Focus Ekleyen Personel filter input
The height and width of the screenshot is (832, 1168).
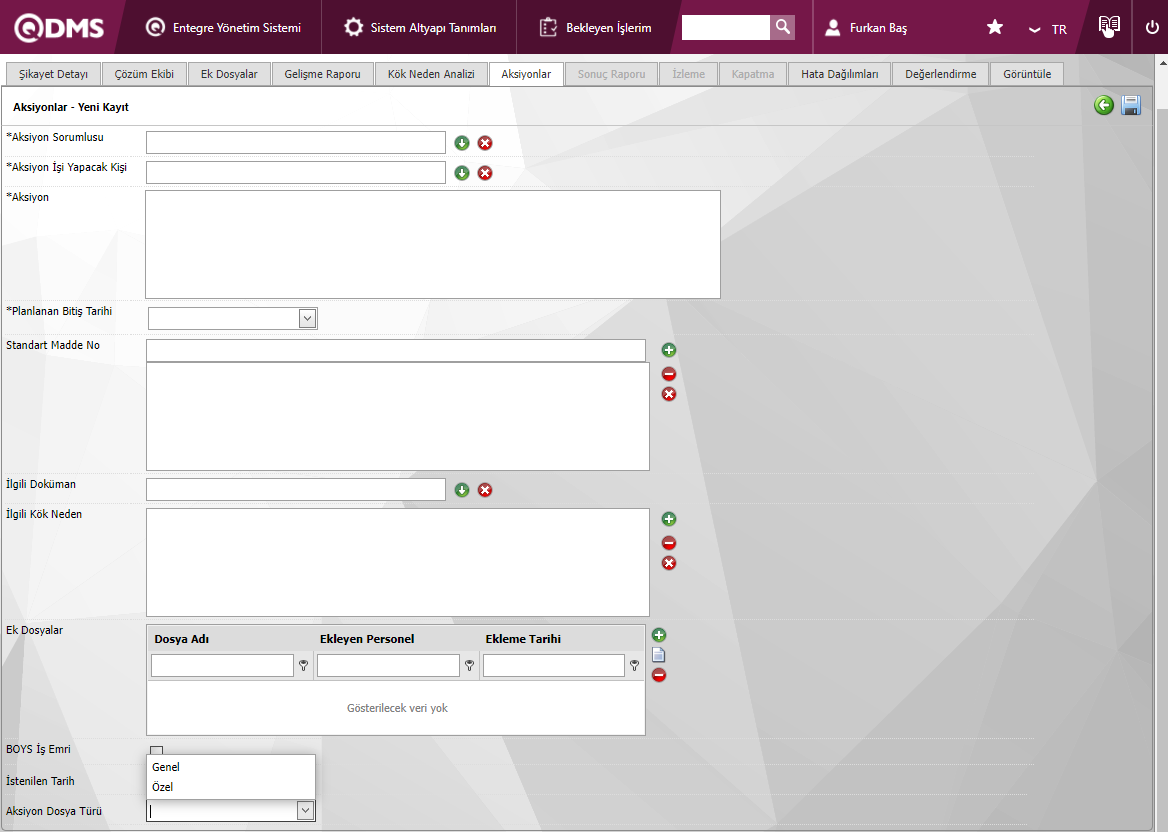coord(388,665)
